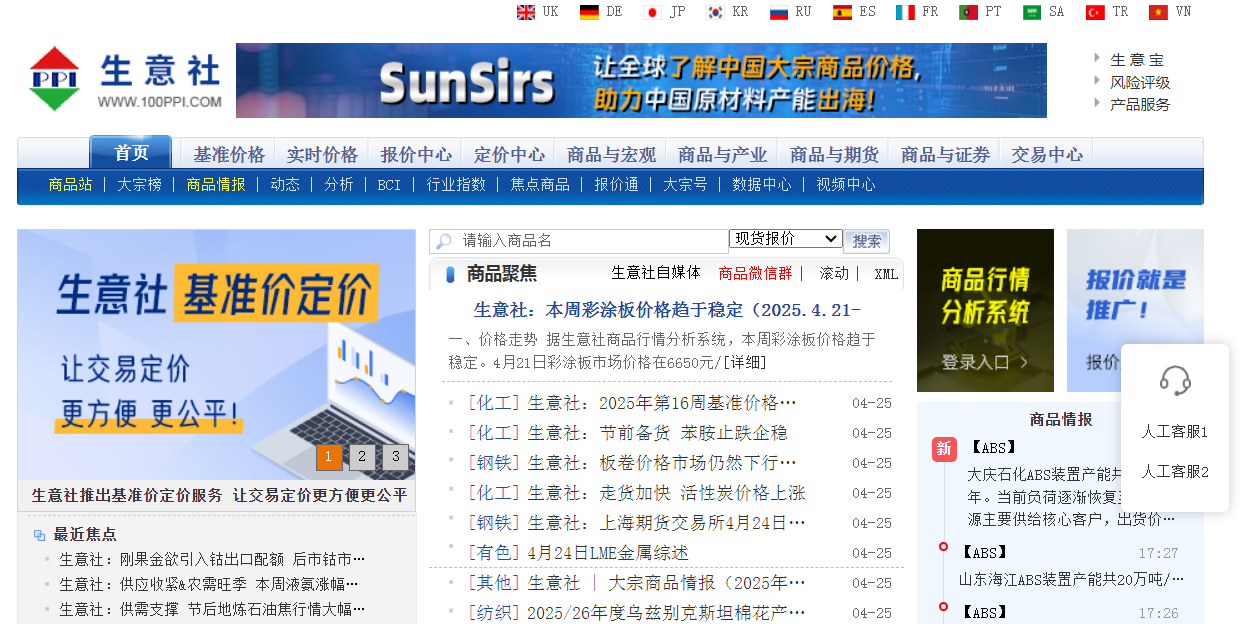Select the Turkish TR flag icon
The height and width of the screenshot is (624, 1240).
[1095, 12]
